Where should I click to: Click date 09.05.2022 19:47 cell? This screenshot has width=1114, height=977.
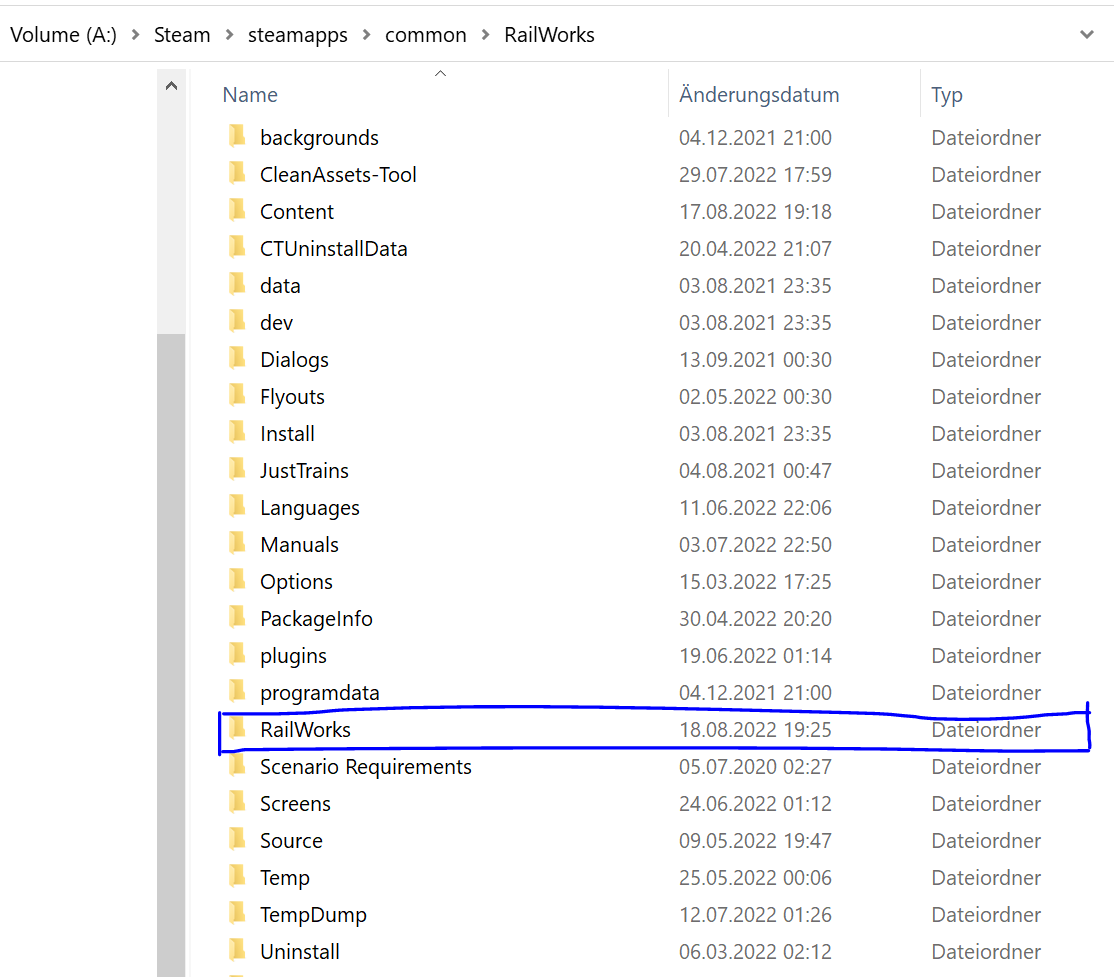[x=755, y=840]
